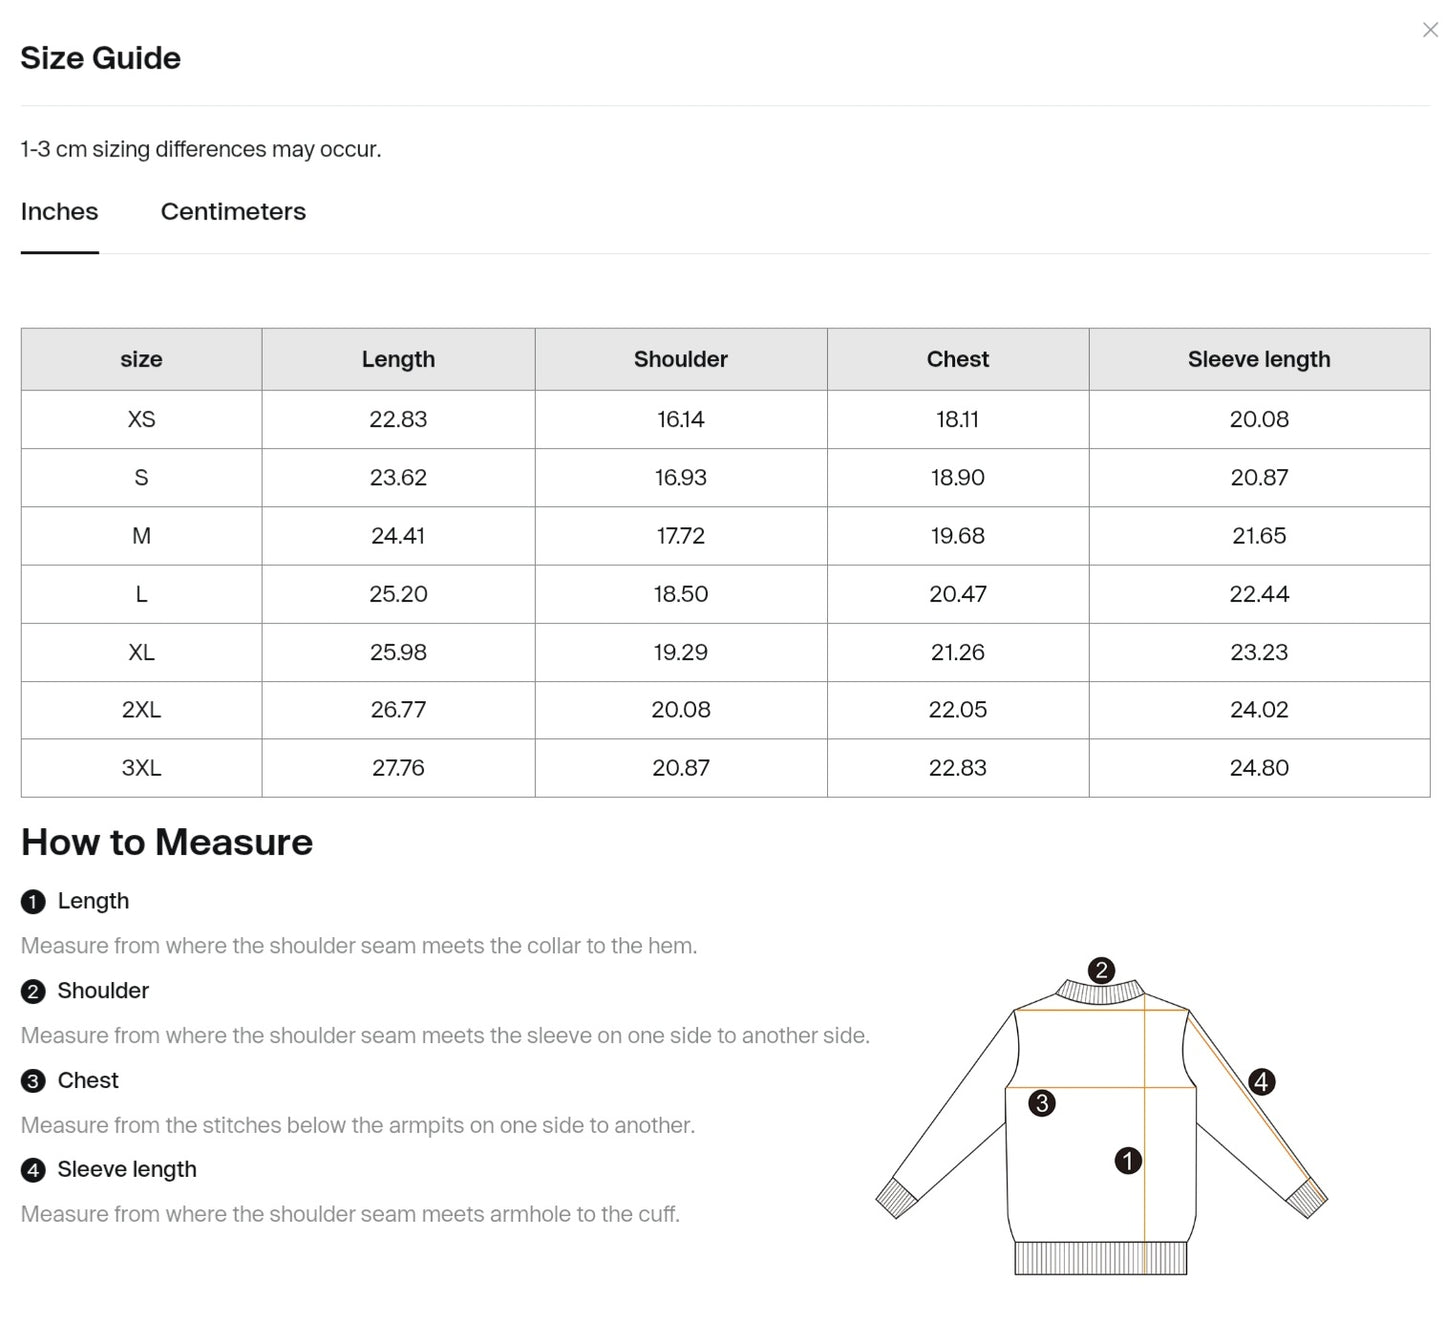
Task: Click the Size Guide title
Action: pyautogui.click(x=100, y=58)
